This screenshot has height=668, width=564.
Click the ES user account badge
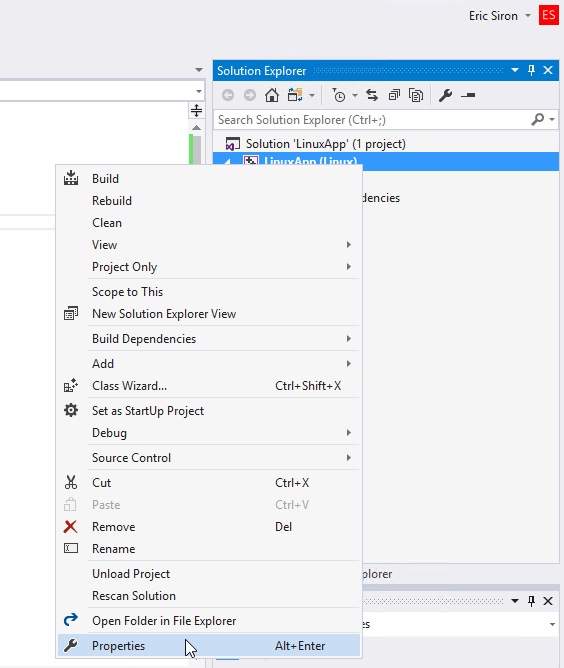pos(549,15)
